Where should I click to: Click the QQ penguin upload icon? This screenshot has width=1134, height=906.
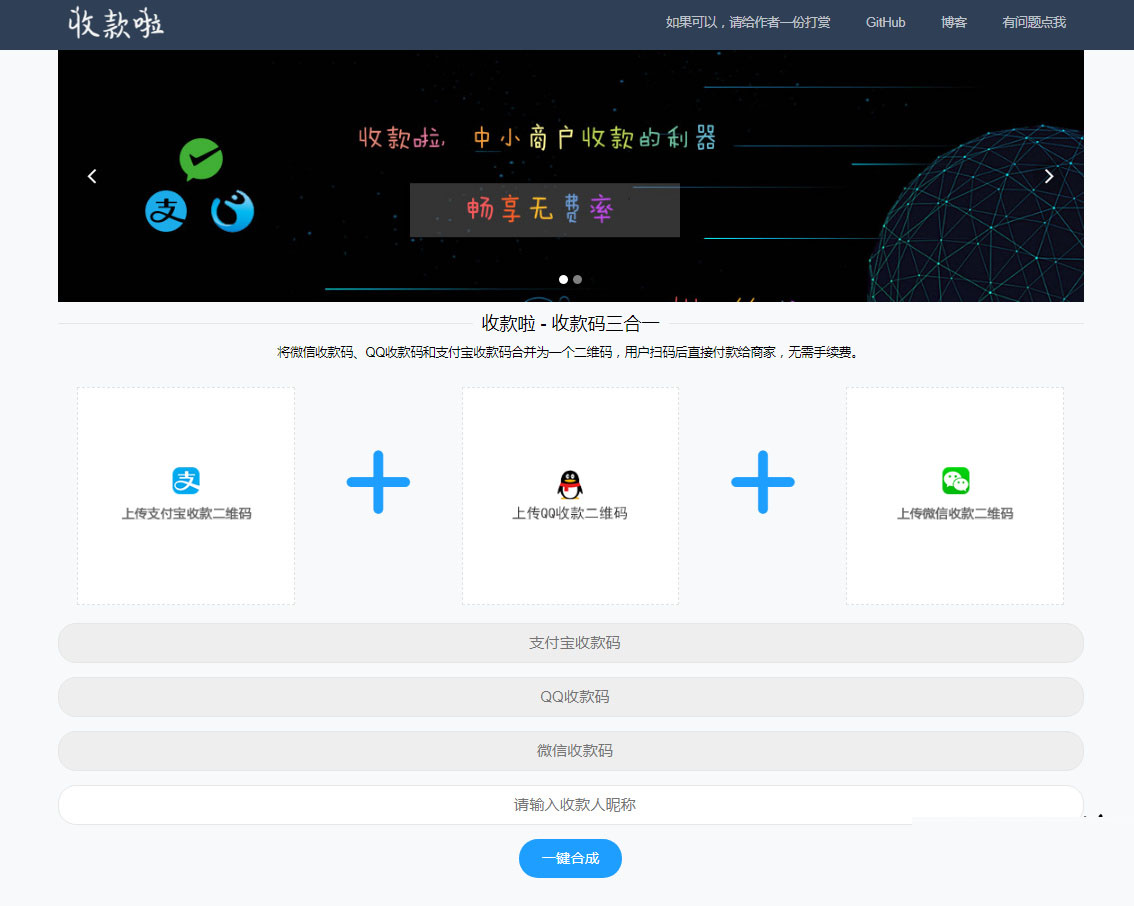coord(570,484)
